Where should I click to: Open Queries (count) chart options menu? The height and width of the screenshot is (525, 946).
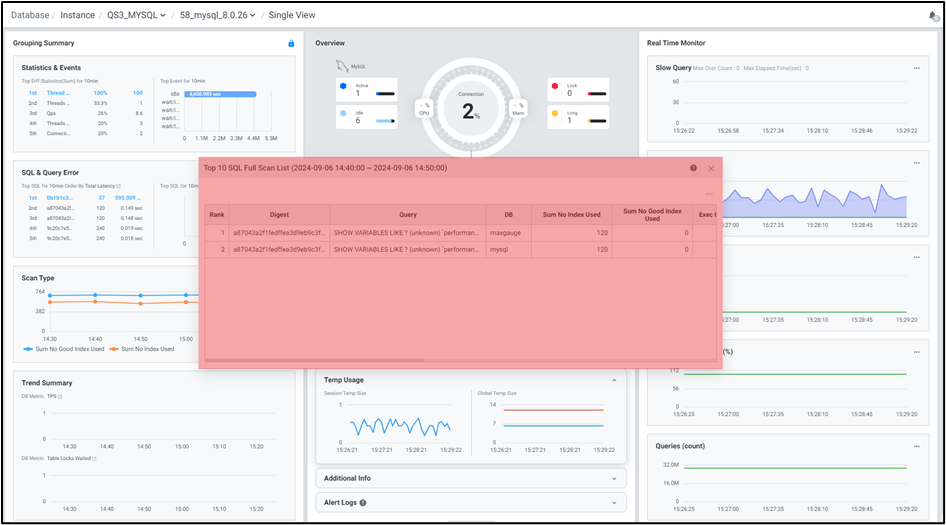(x=916, y=446)
